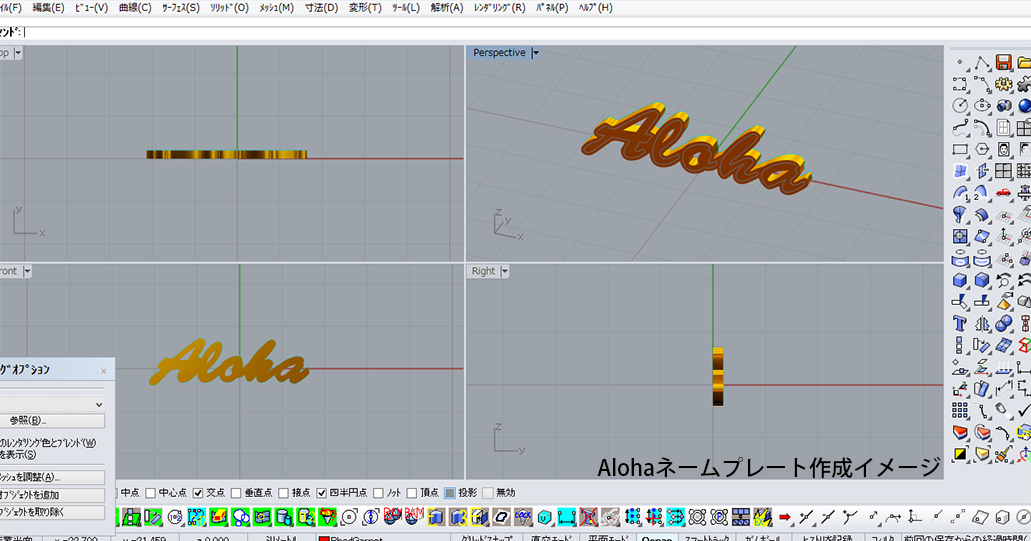Open the Perspective viewport dropdown arrow
This screenshot has height=541, width=1031.
pos(536,53)
